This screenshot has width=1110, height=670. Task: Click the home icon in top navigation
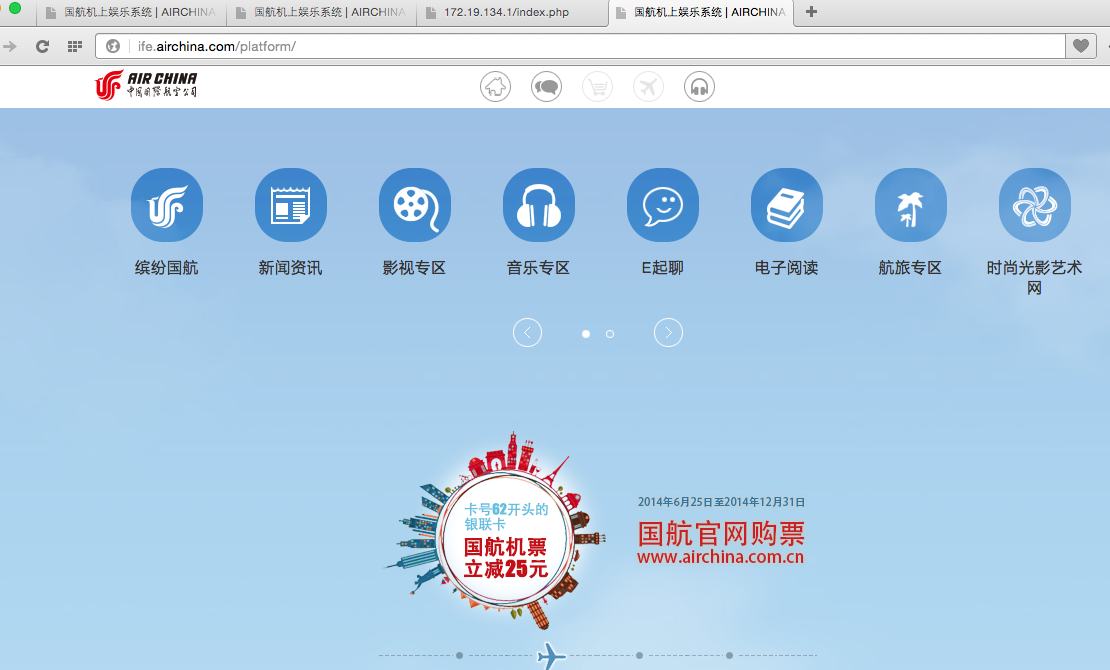pos(496,87)
